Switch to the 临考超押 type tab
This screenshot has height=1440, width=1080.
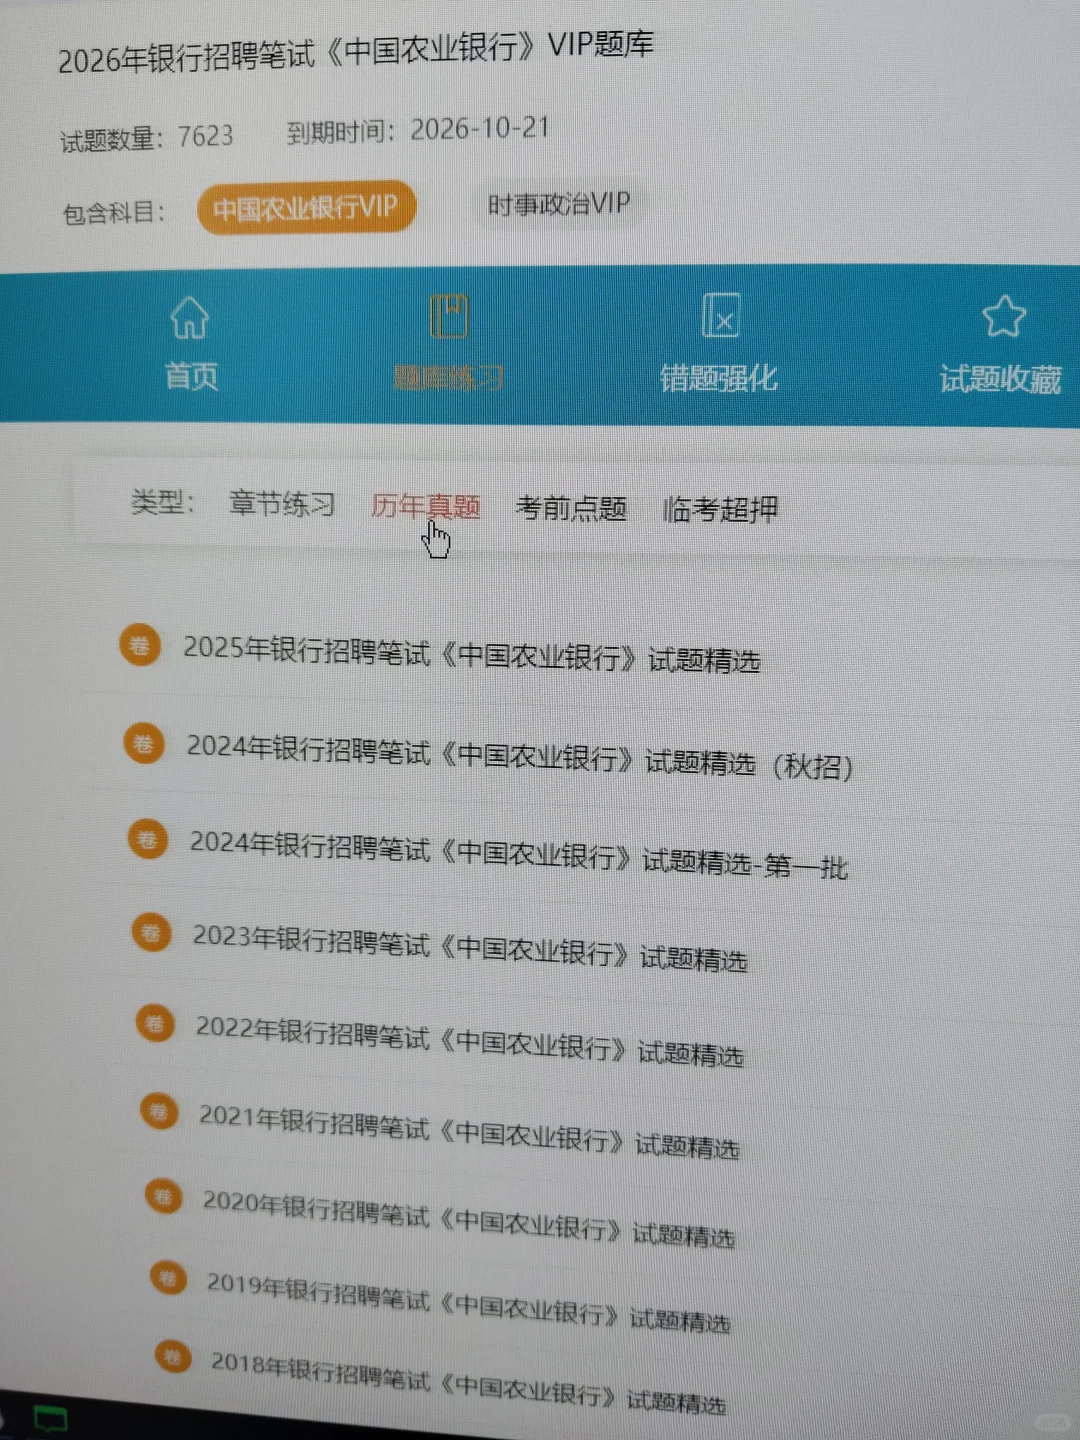tap(720, 509)
